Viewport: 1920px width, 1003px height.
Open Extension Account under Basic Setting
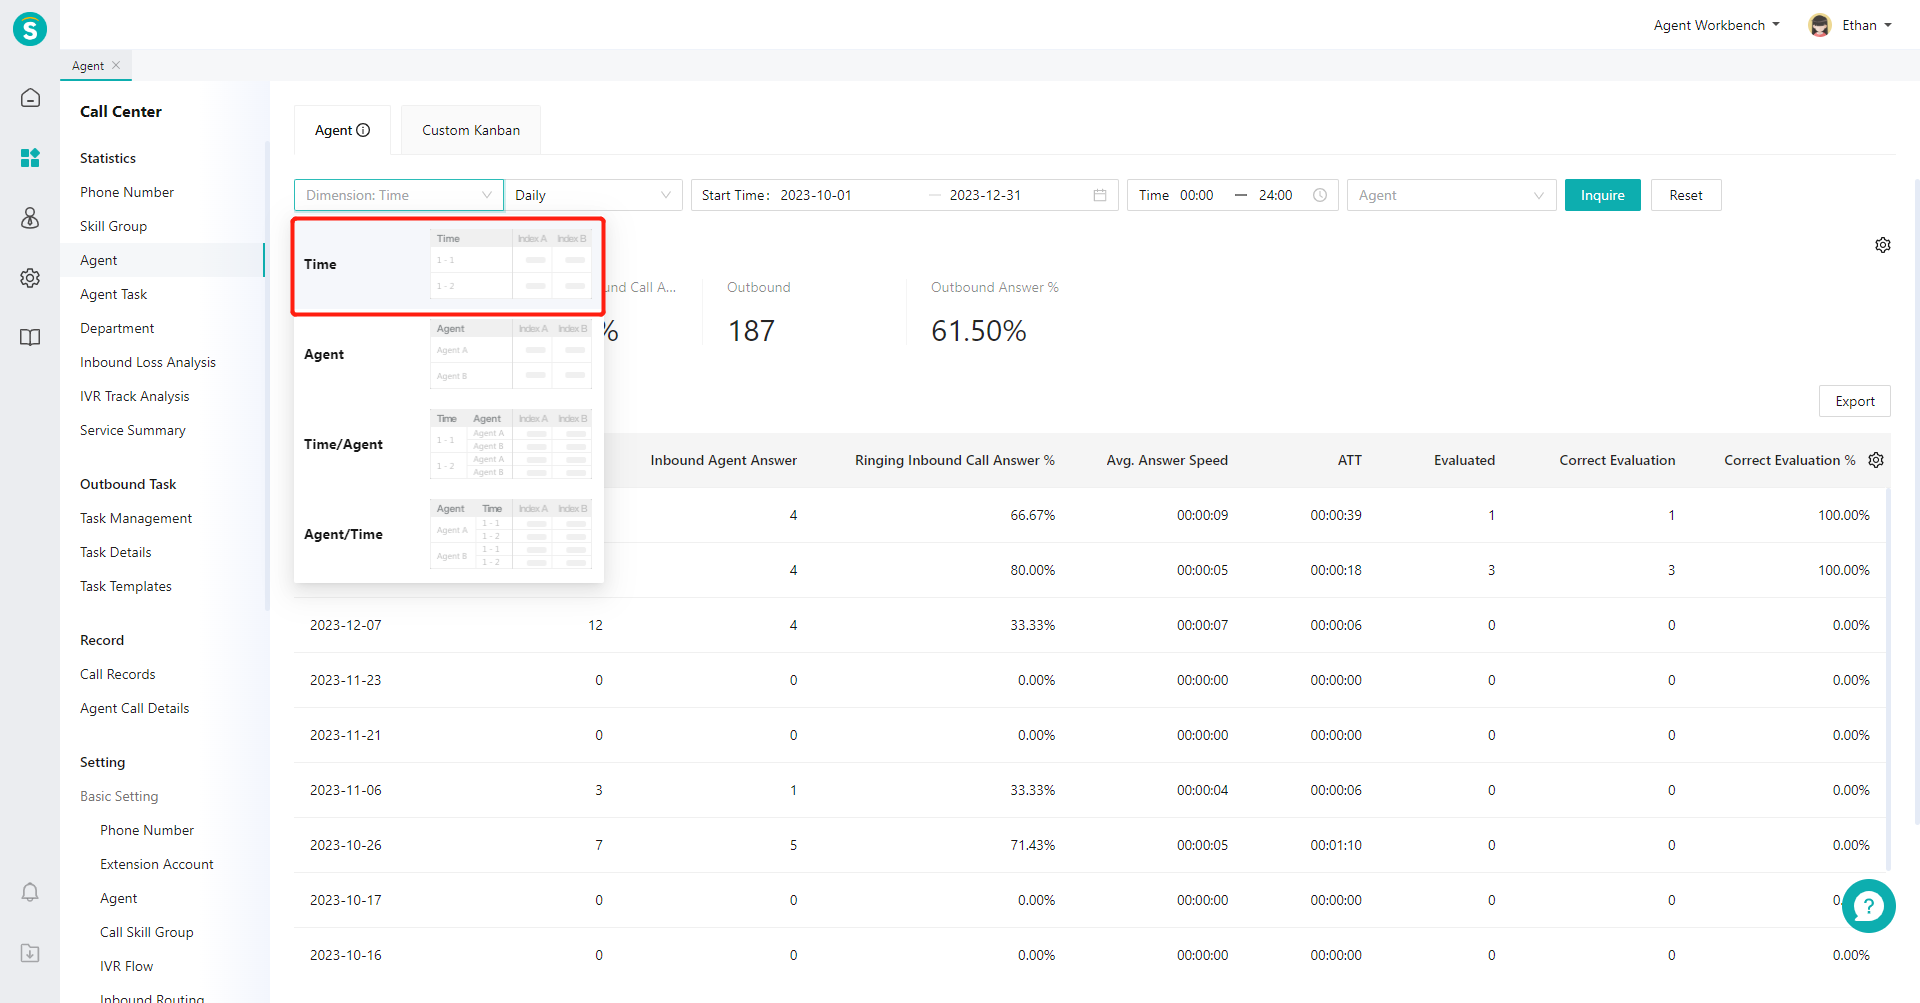tap(157, 864)
